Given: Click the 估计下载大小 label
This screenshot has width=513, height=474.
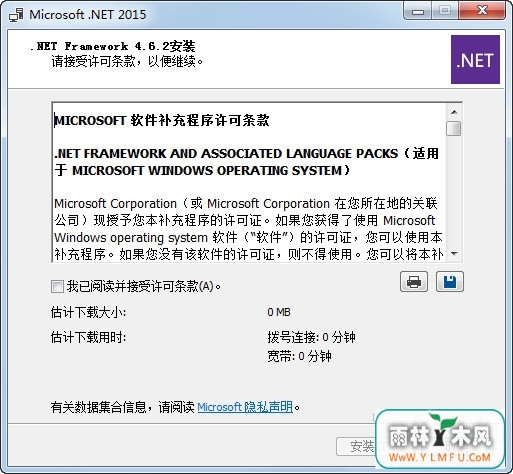Looking at the screenshot, I should pos(88,313).
